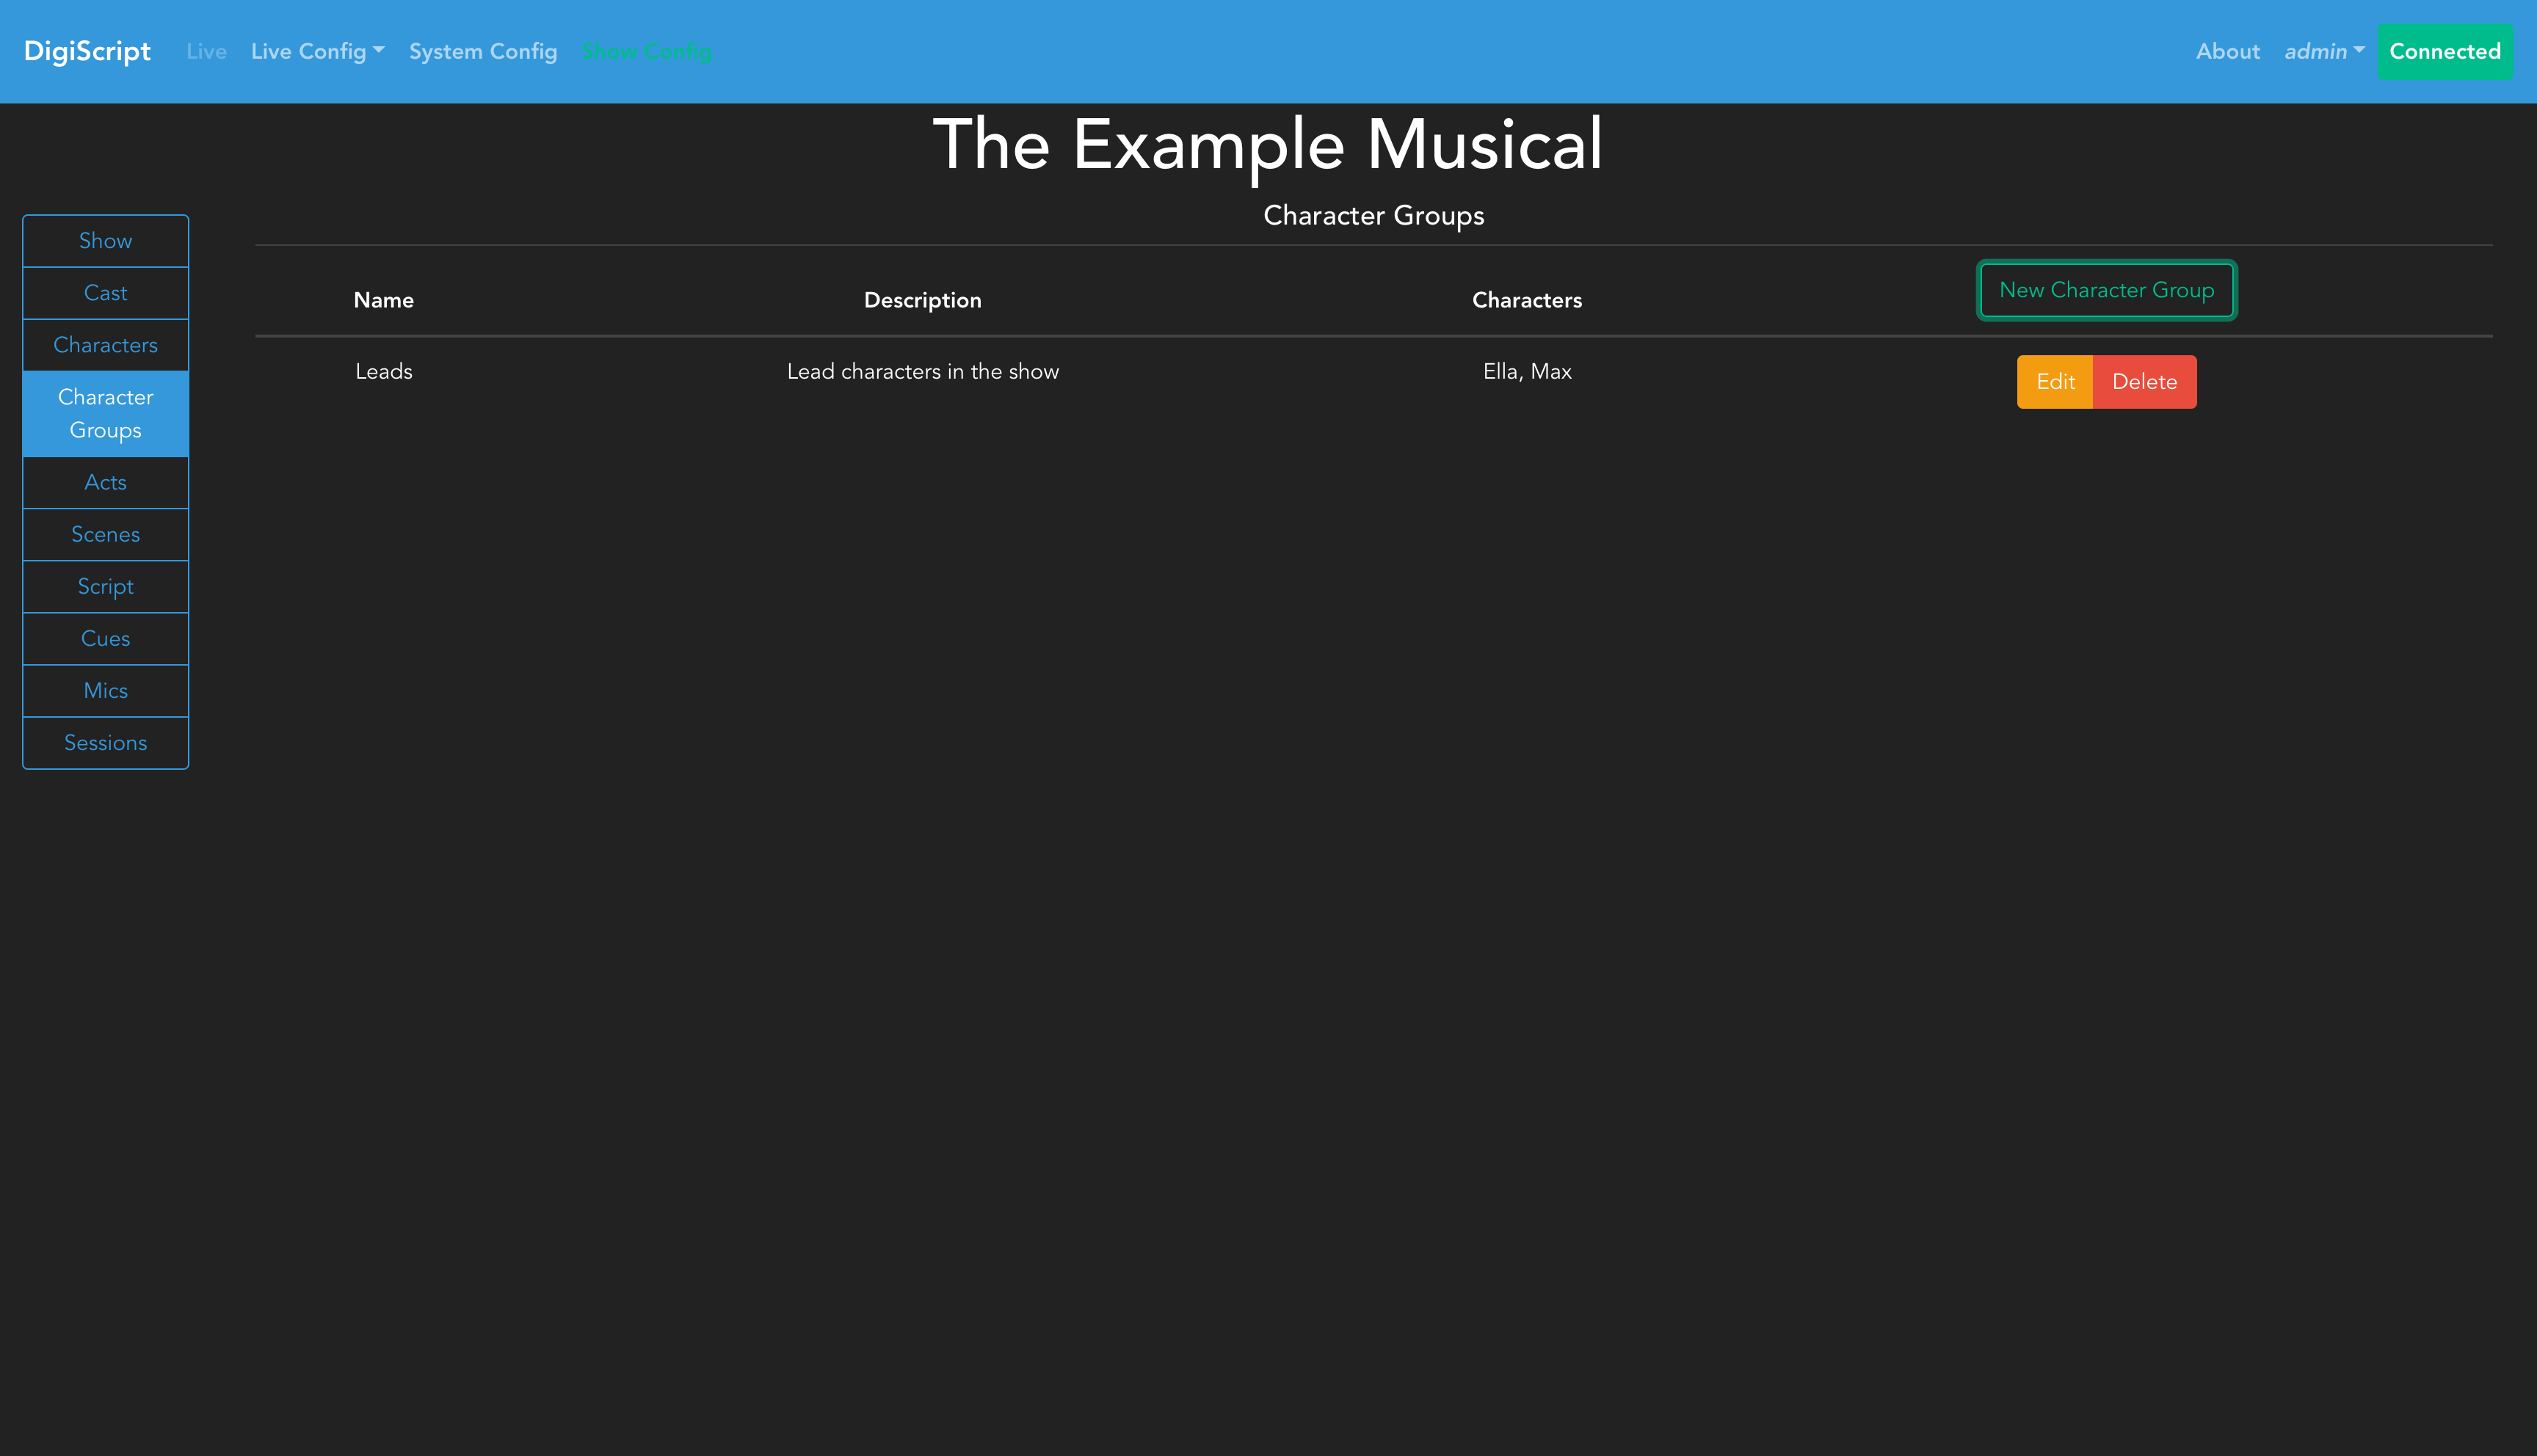Go to the Script sidebar tab
Viewport: 2537px width, 1456px height.
105,586
